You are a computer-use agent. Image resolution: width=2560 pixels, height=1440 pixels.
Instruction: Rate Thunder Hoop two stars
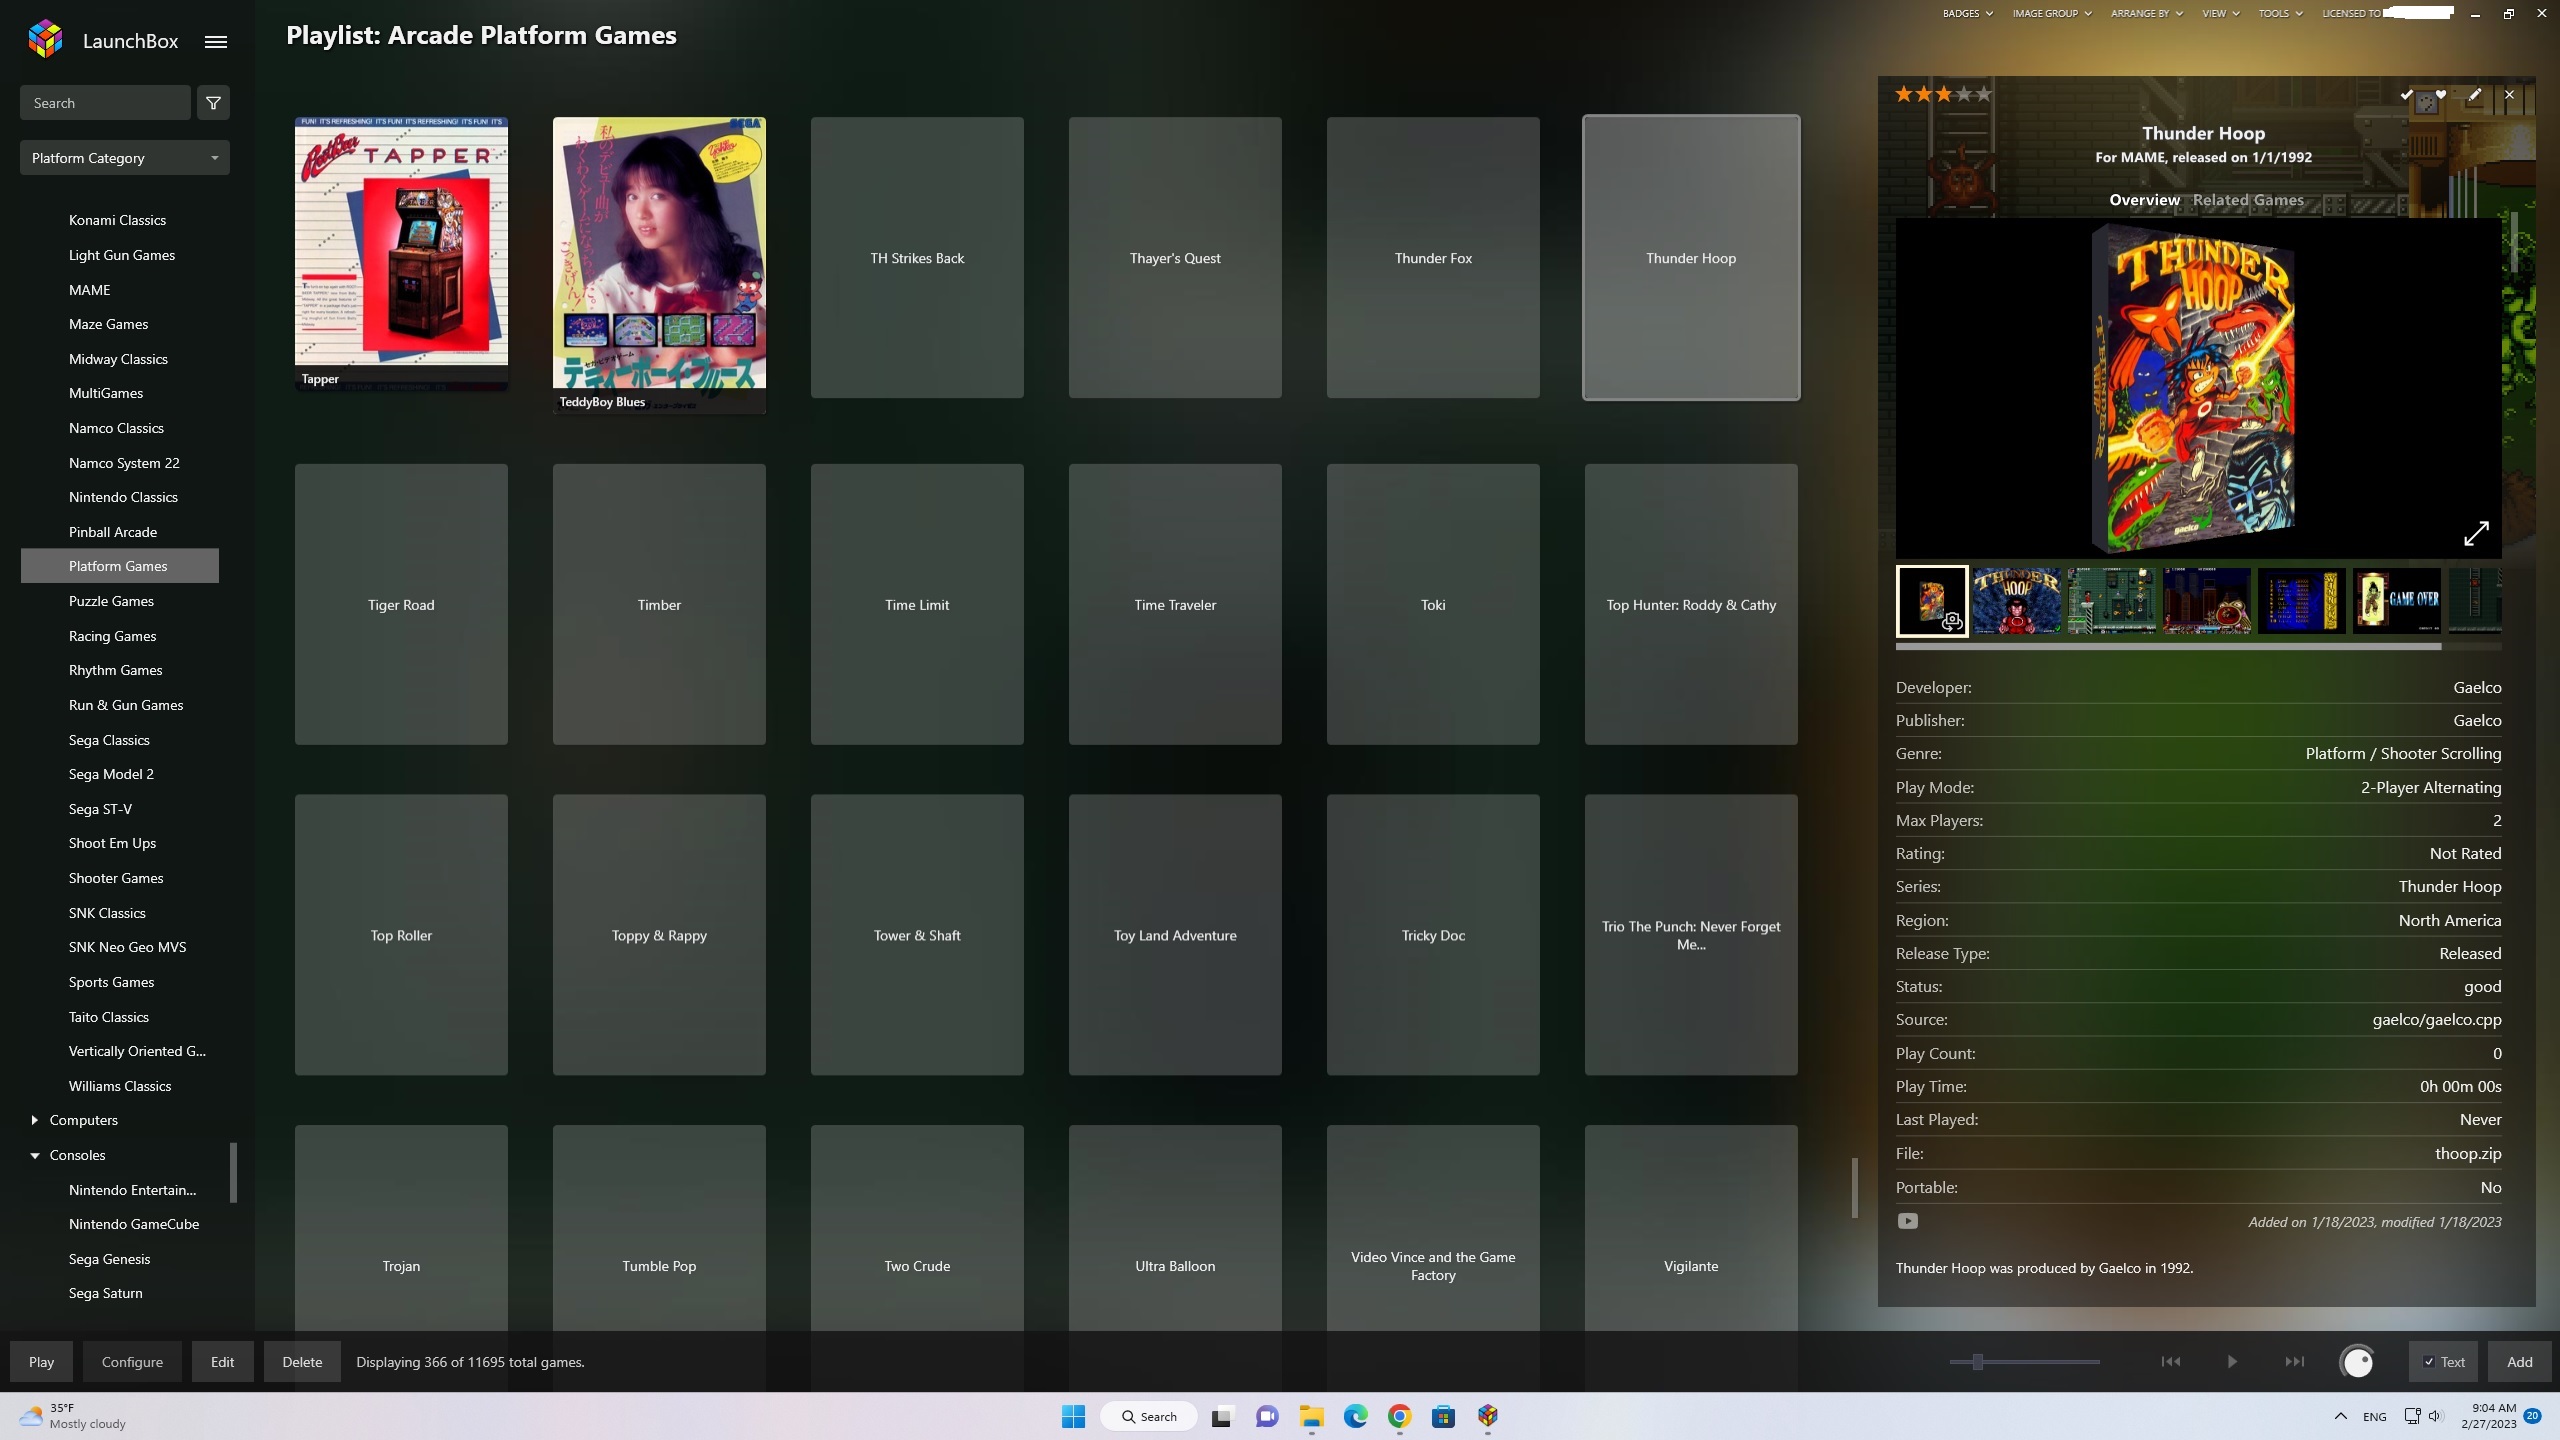coord(1923,94)
